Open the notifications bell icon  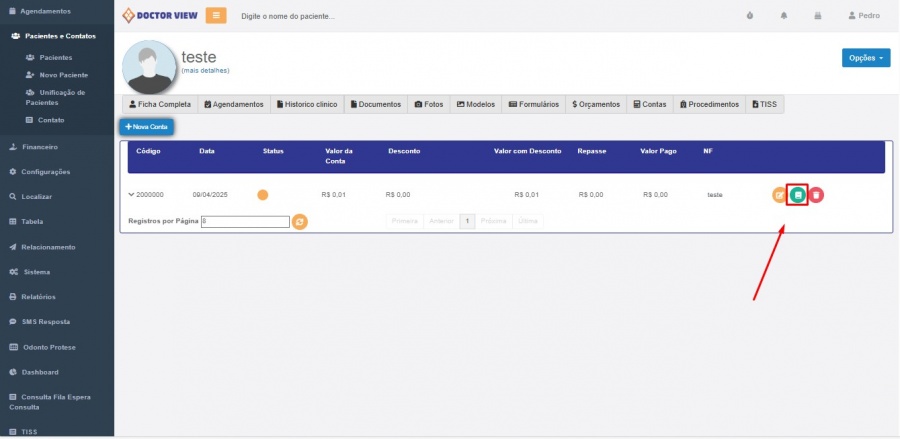[x=784, y=16]
